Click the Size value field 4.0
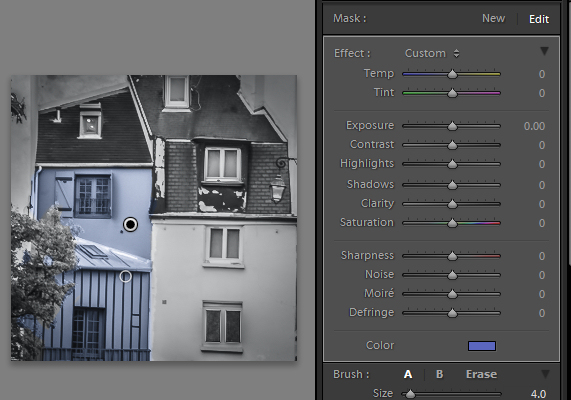 (538, 394)
